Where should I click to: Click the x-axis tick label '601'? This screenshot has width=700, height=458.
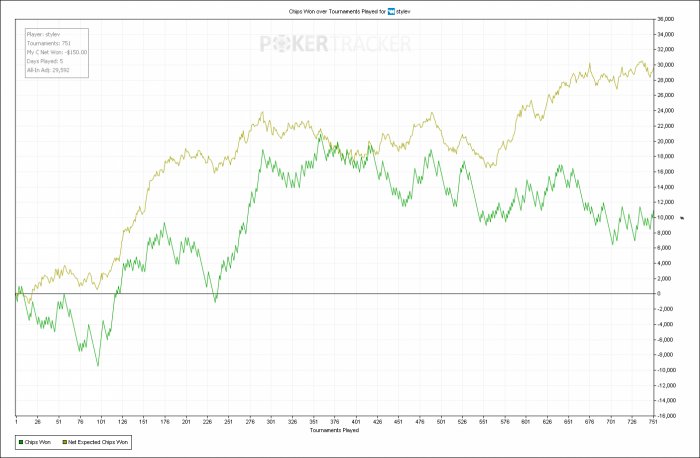pyautogui.click(x=526, y=421)
